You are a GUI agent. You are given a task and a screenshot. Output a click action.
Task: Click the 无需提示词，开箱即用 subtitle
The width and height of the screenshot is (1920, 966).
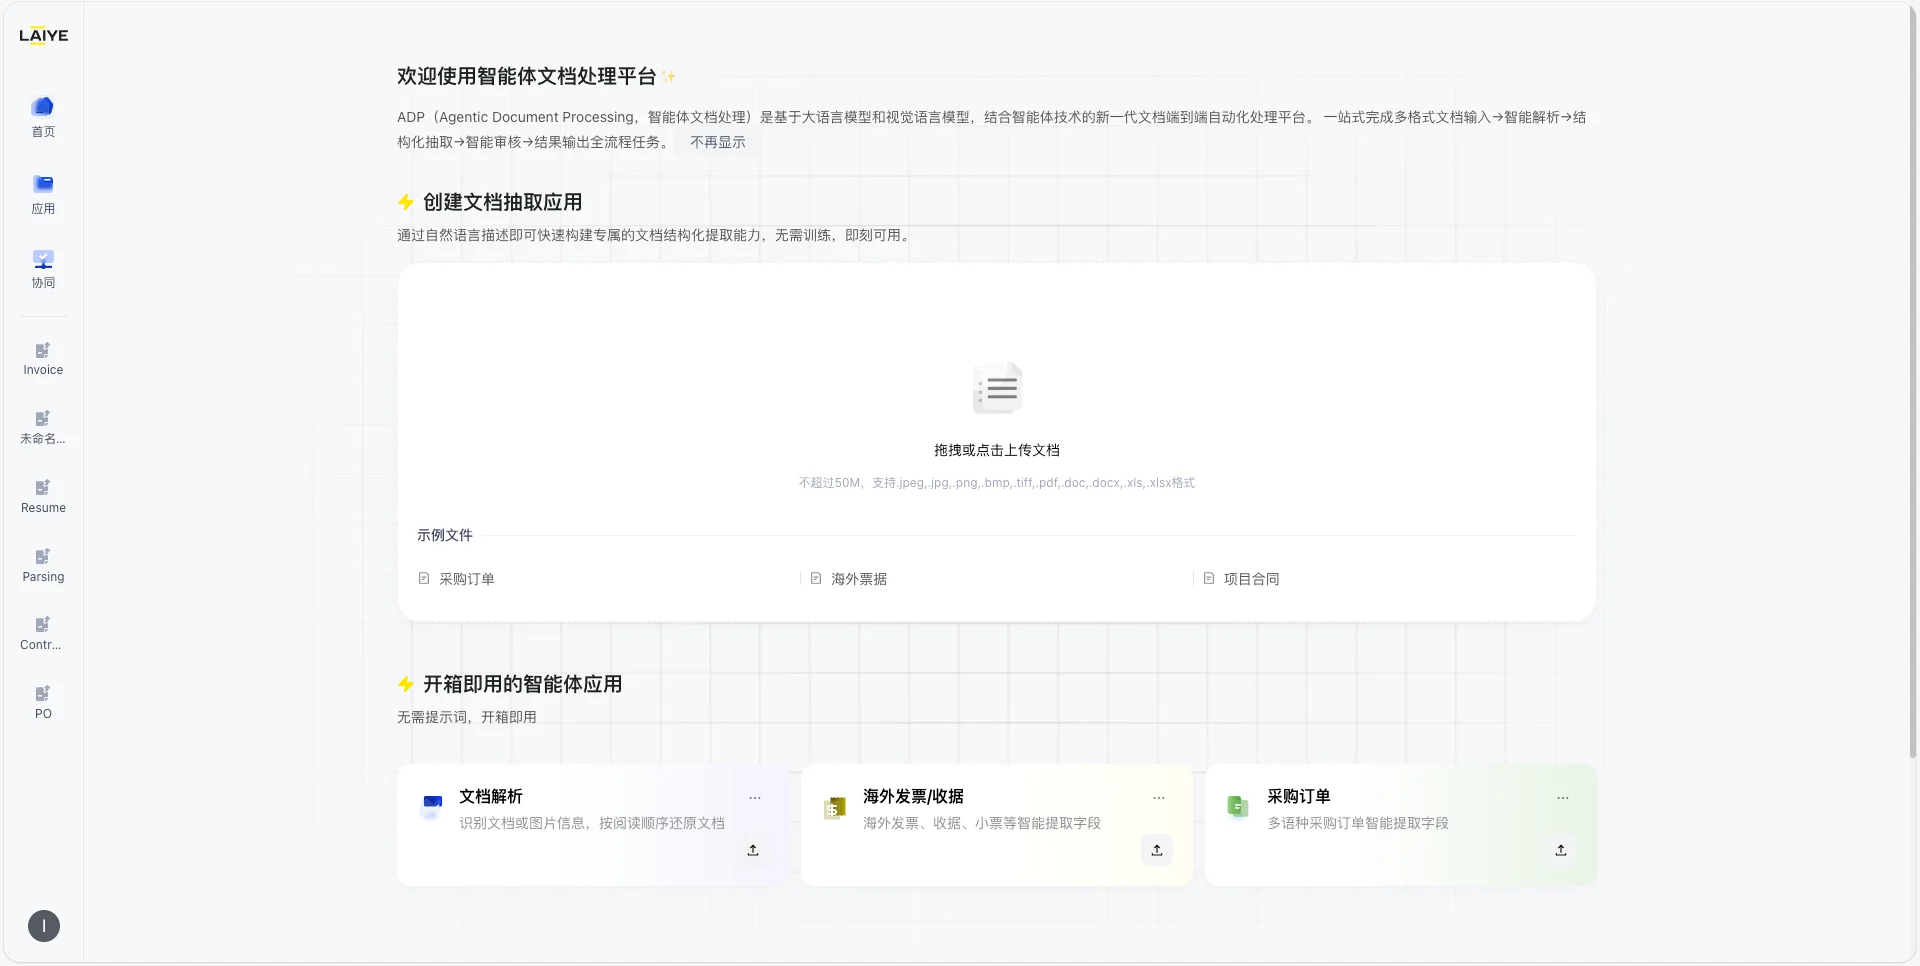467,717
